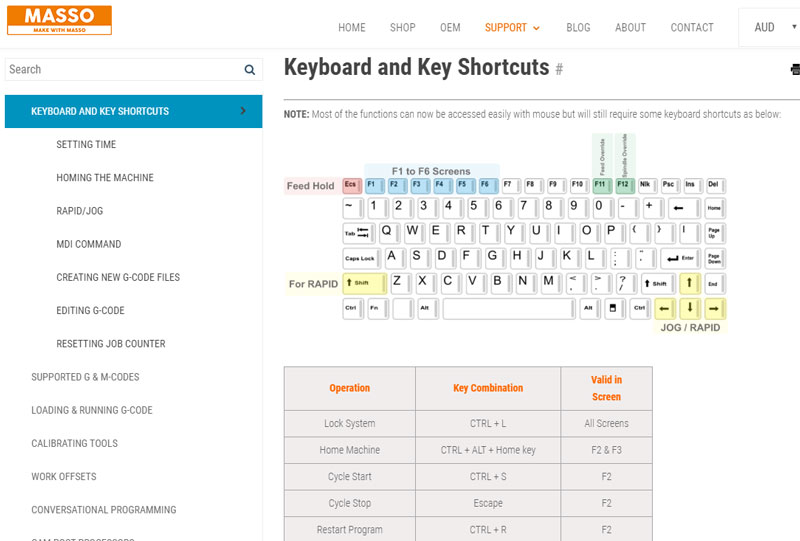
Task: Navigate to Calibrating Tools section
Action: click(74, 443)
